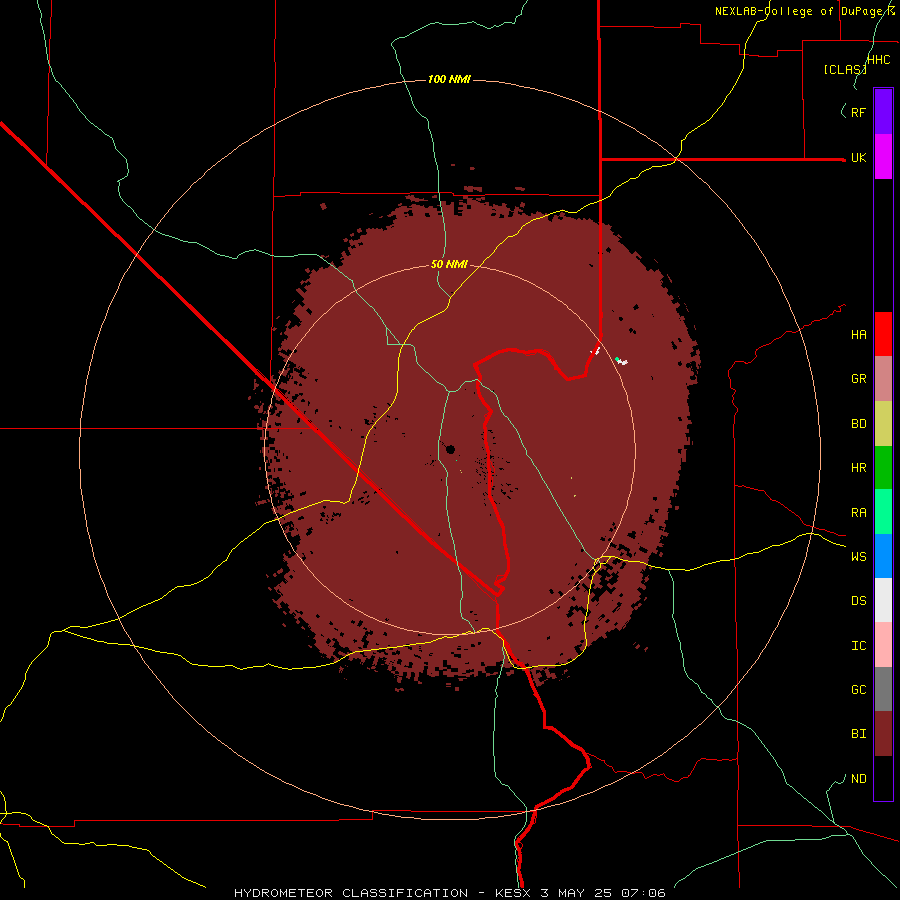The image size is (900, 900).
Task: Click the "3 MAY 25 07:06" timestamp
Action: tap(603, 893)
